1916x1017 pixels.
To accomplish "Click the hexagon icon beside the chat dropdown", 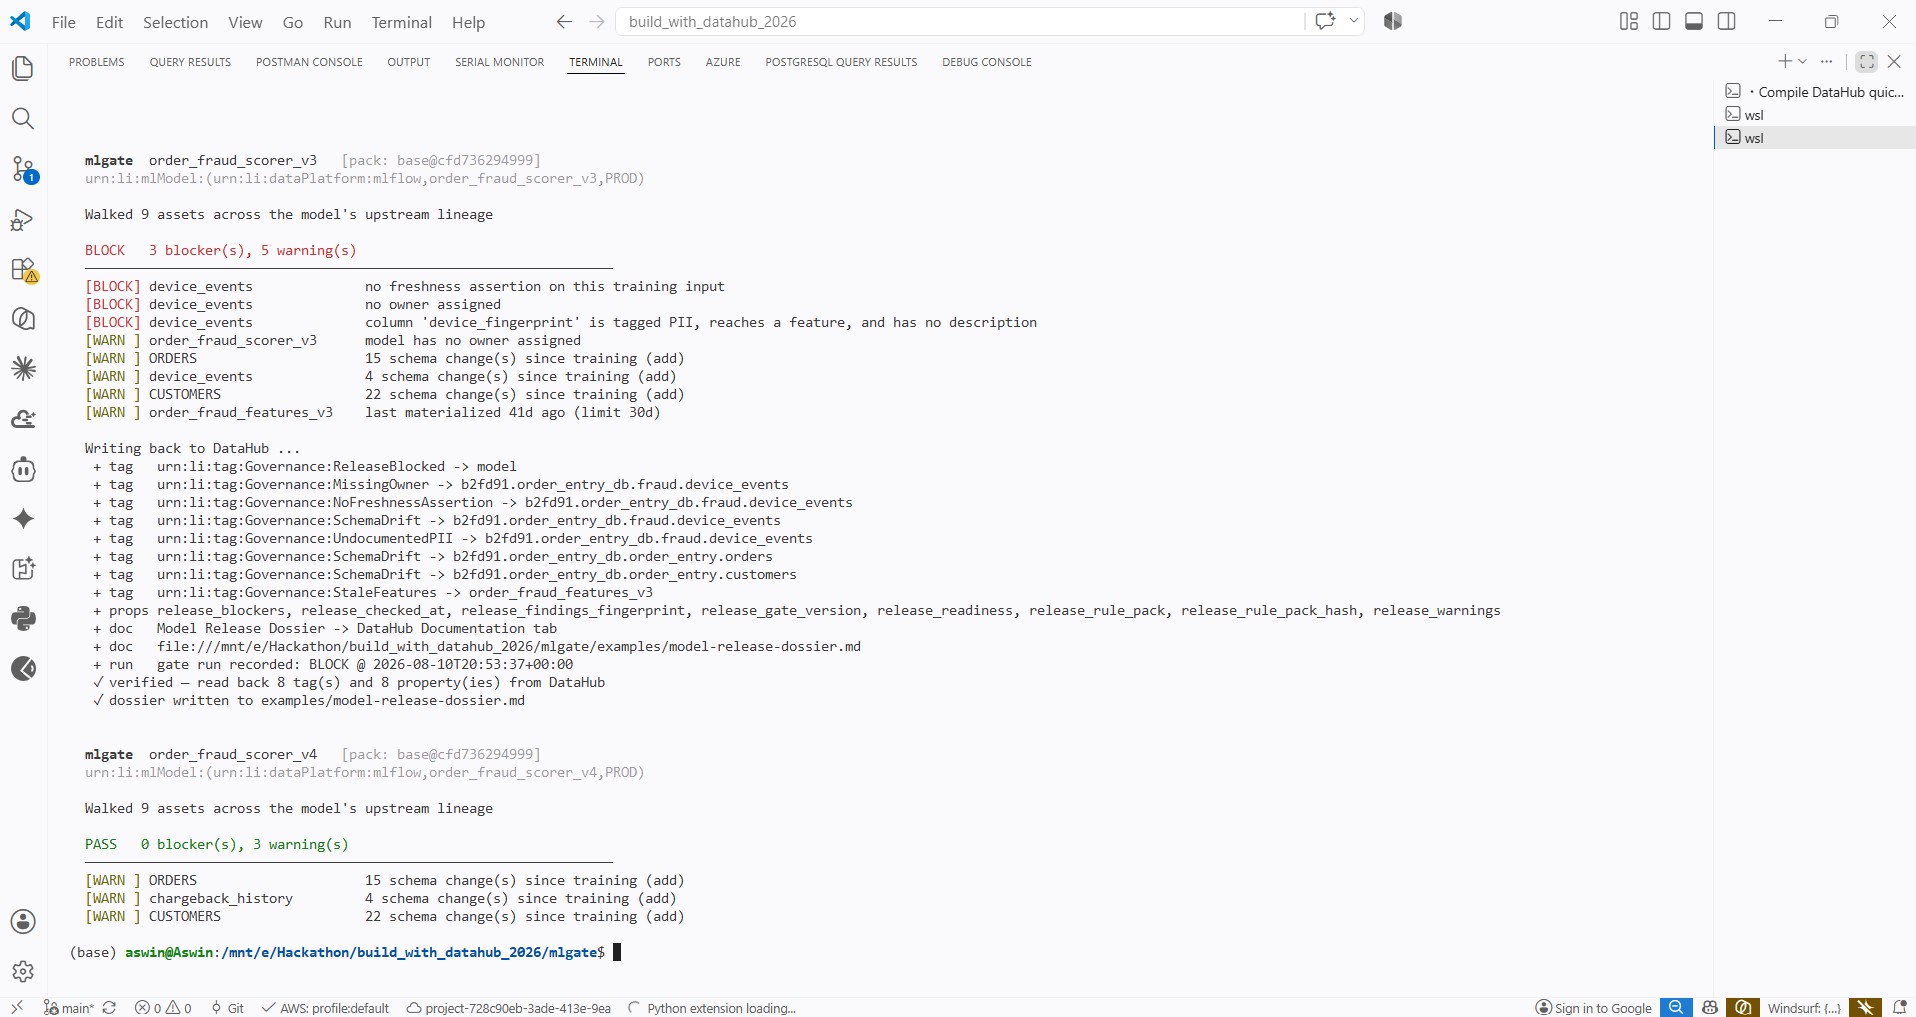I will pos(1393,21).
